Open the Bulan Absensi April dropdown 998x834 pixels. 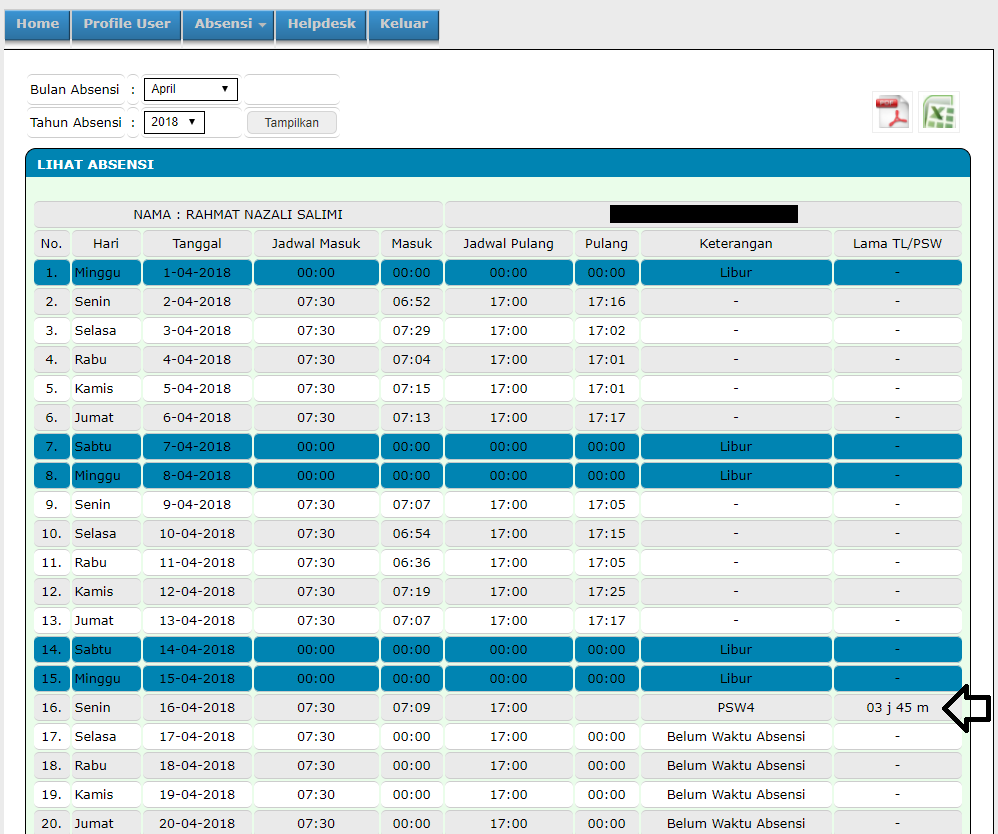coord(190,89)
